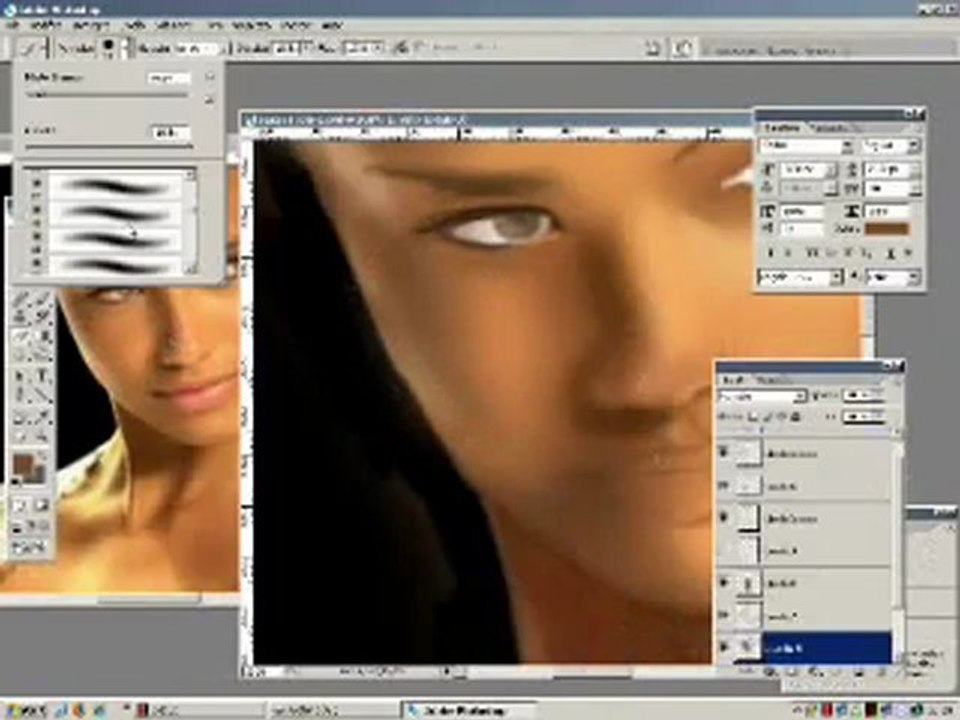
Task: Delete layer using trash icon in Layers panel
Action: coord(881,672)
